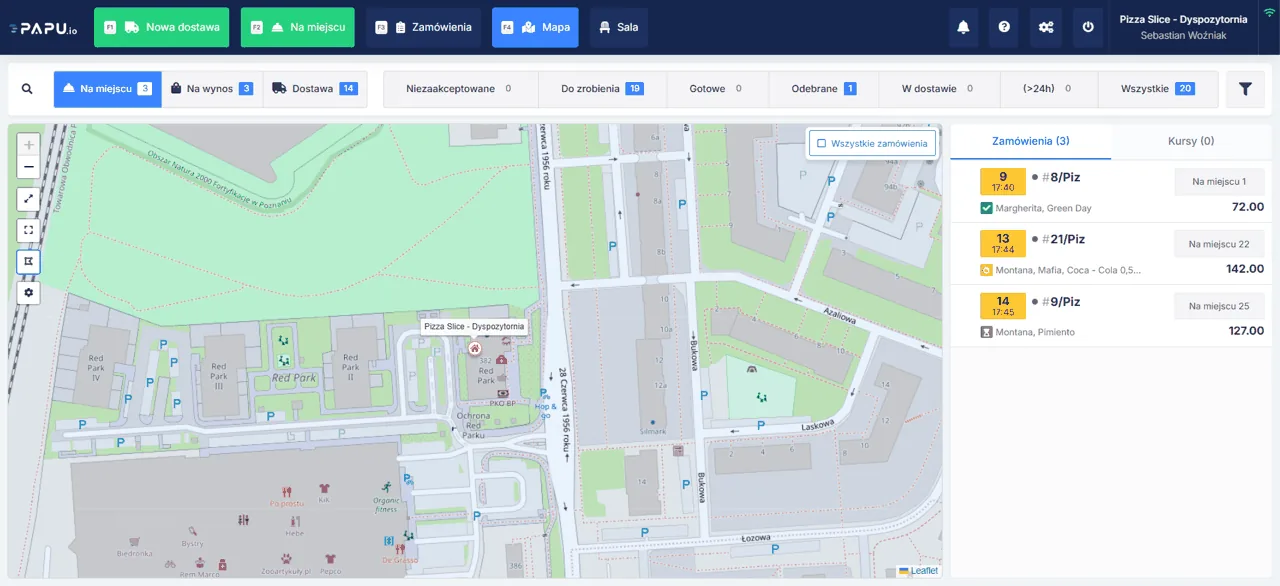Click the search magnifier icon
This screenshot has height=586, width=1280.
pyautogui.click(x=27, y=89)
